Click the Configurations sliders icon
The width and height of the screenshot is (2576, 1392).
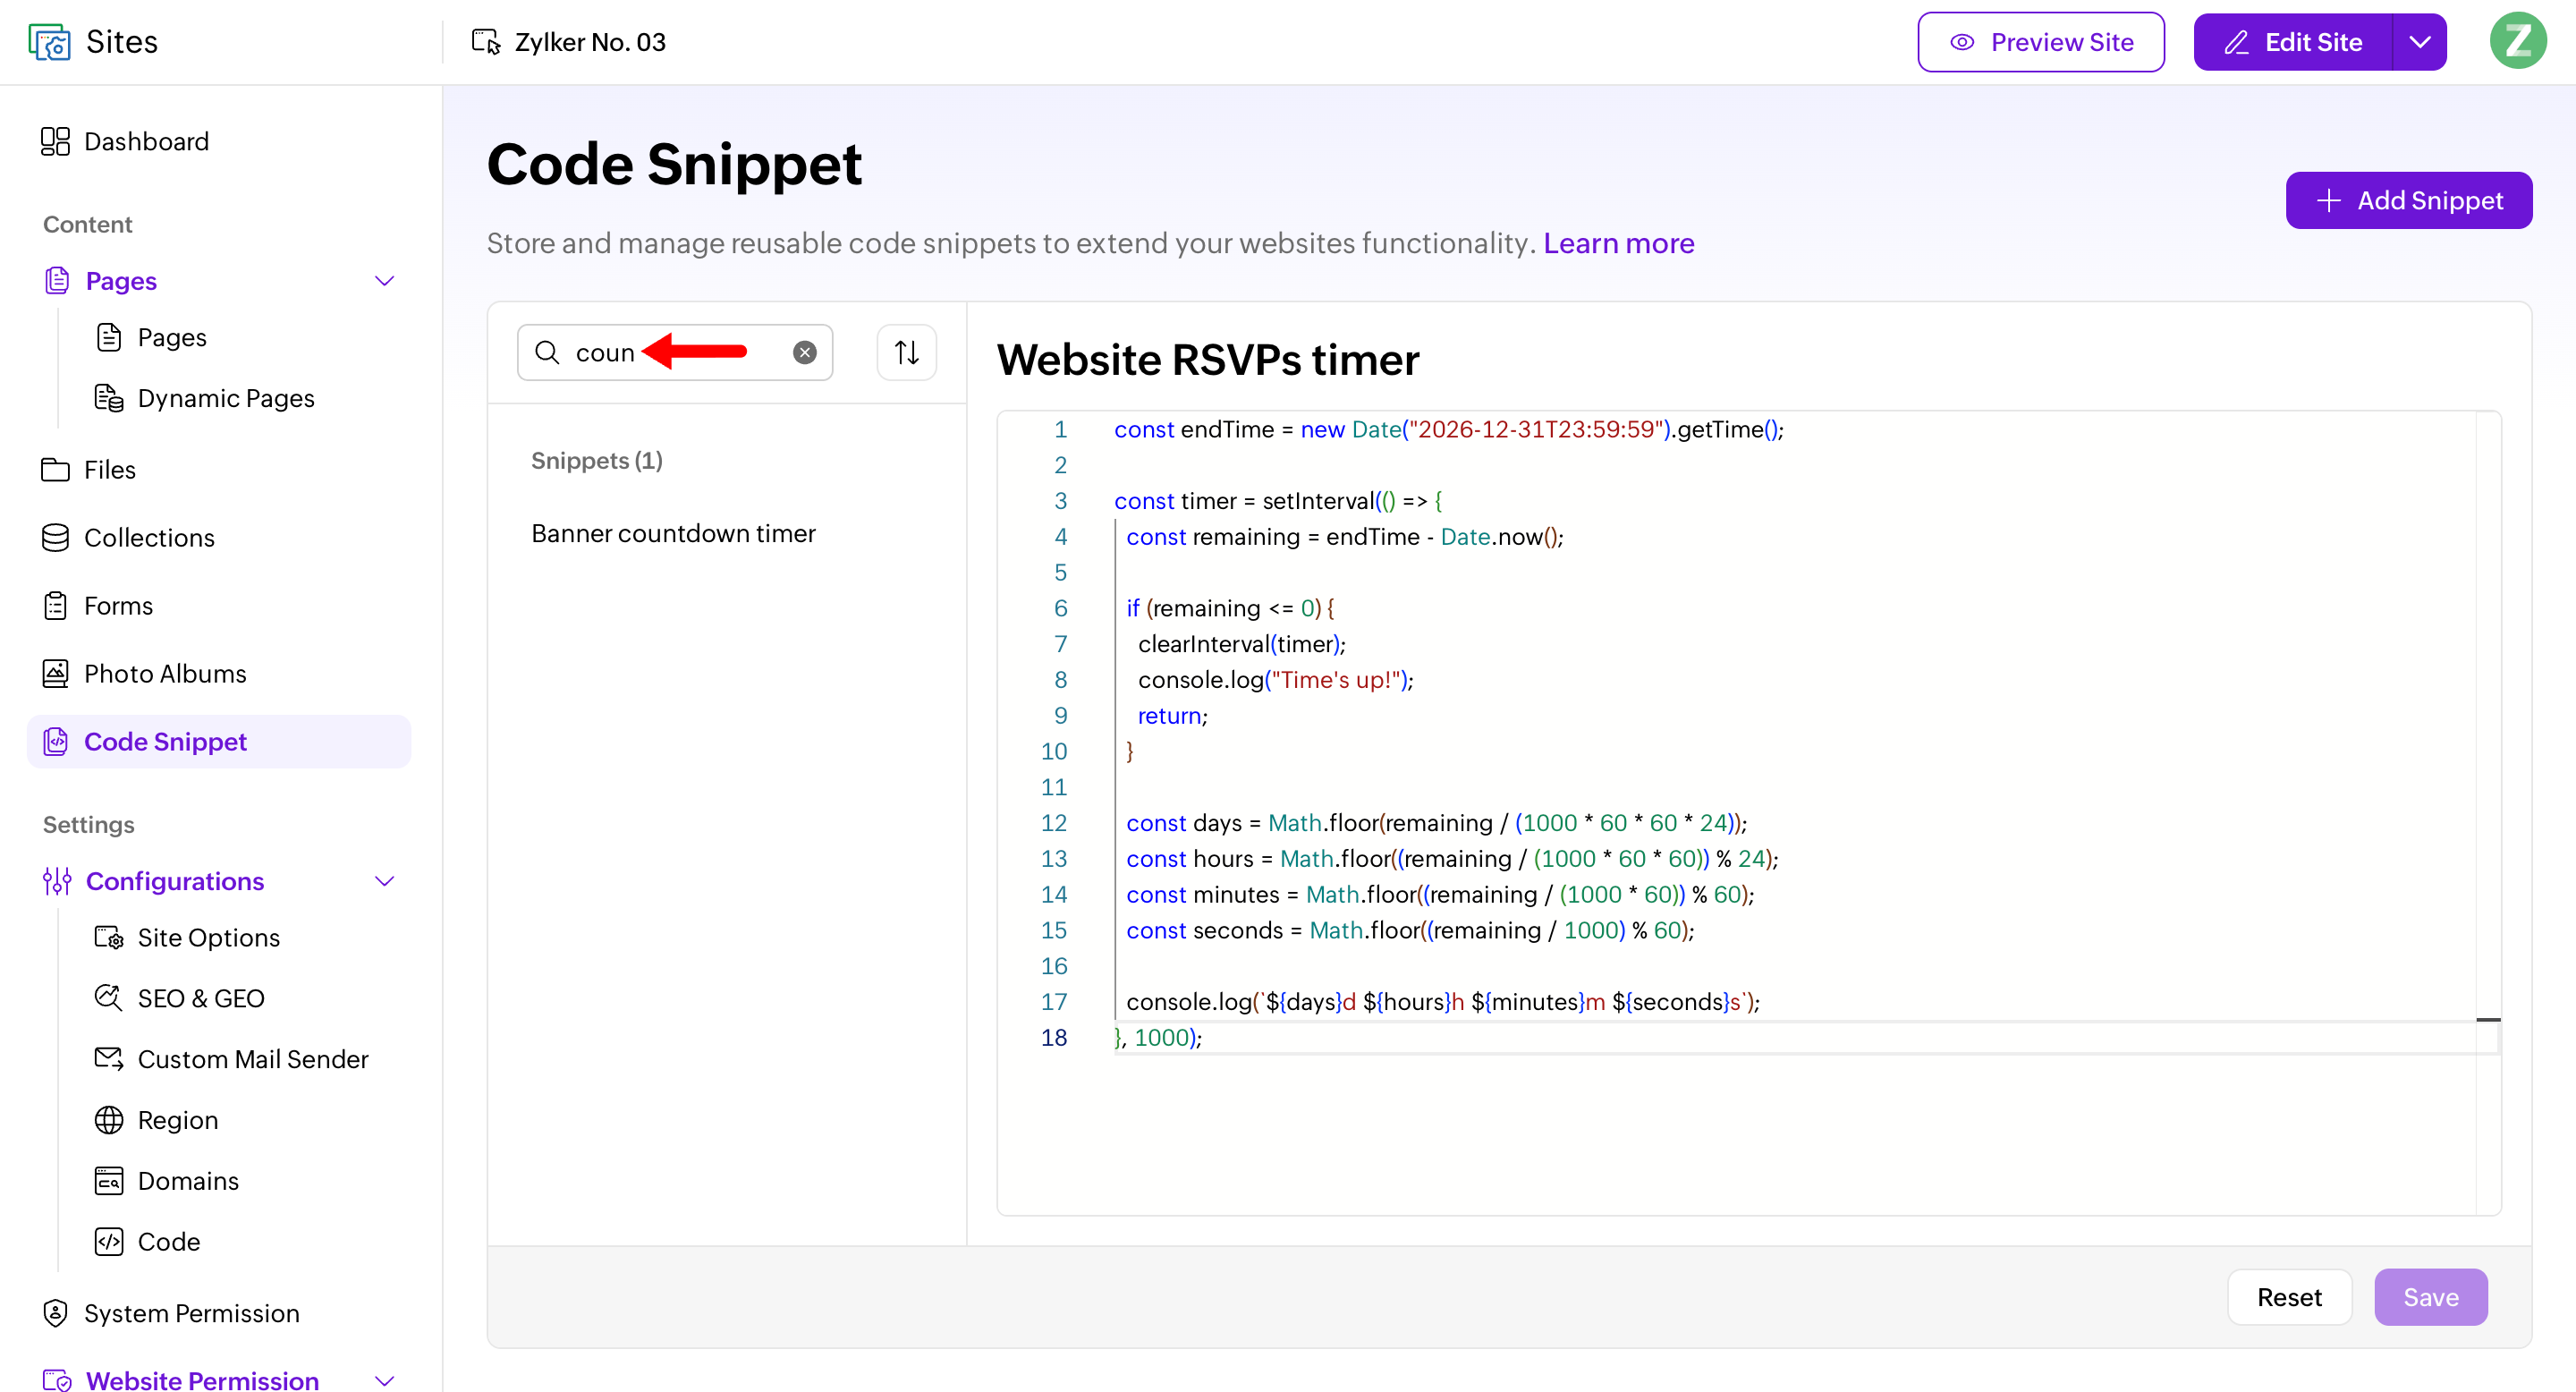56,881
